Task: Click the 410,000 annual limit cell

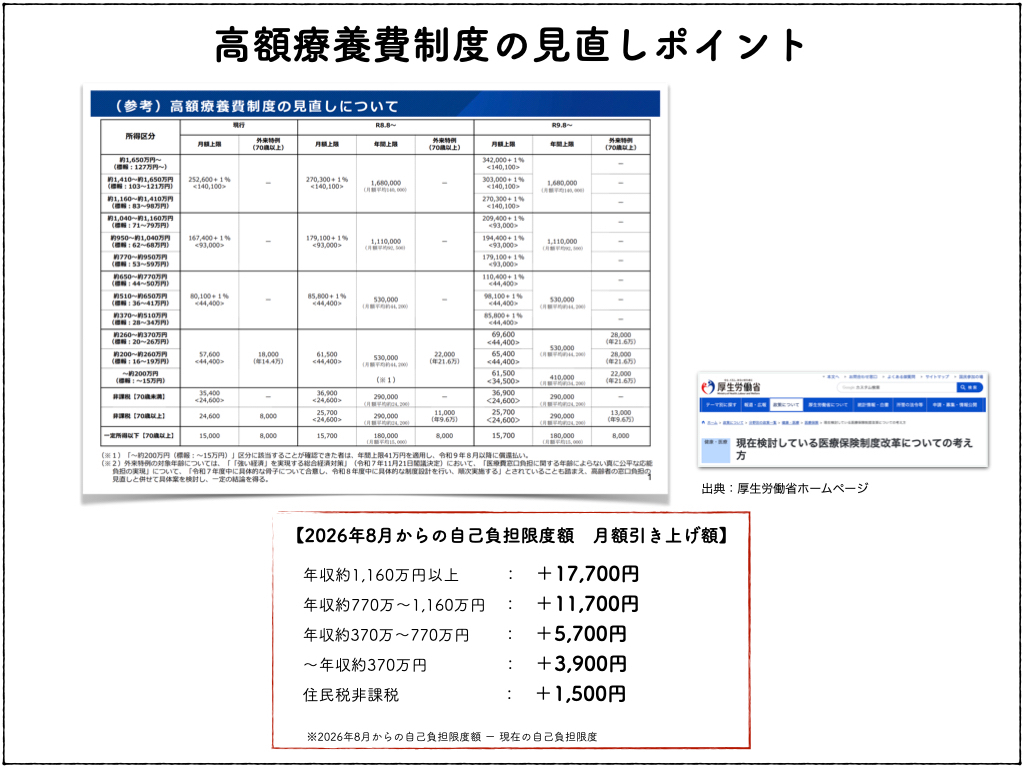Action: pos(562,379)
